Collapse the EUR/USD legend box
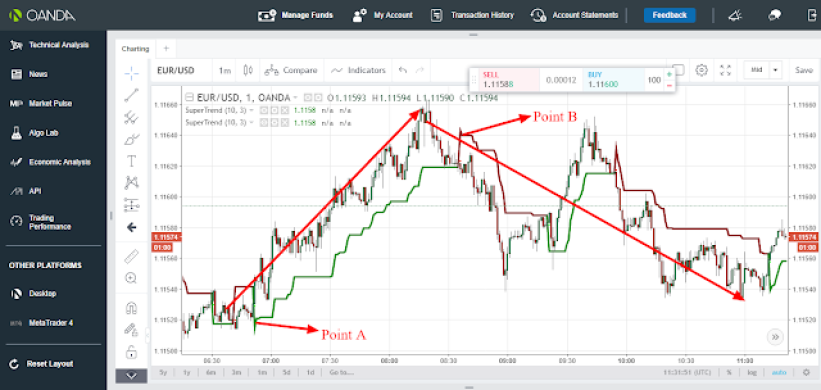 click(x=190, y=97)
